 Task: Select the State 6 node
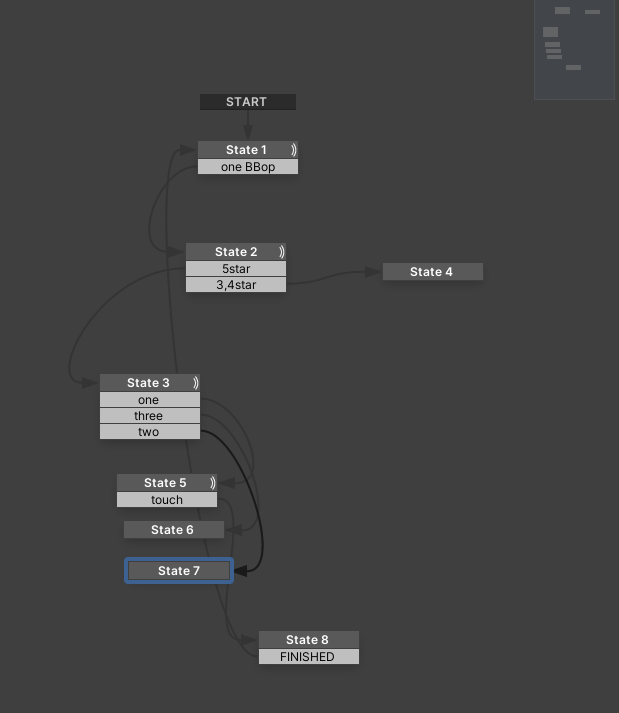click(173, 530)
